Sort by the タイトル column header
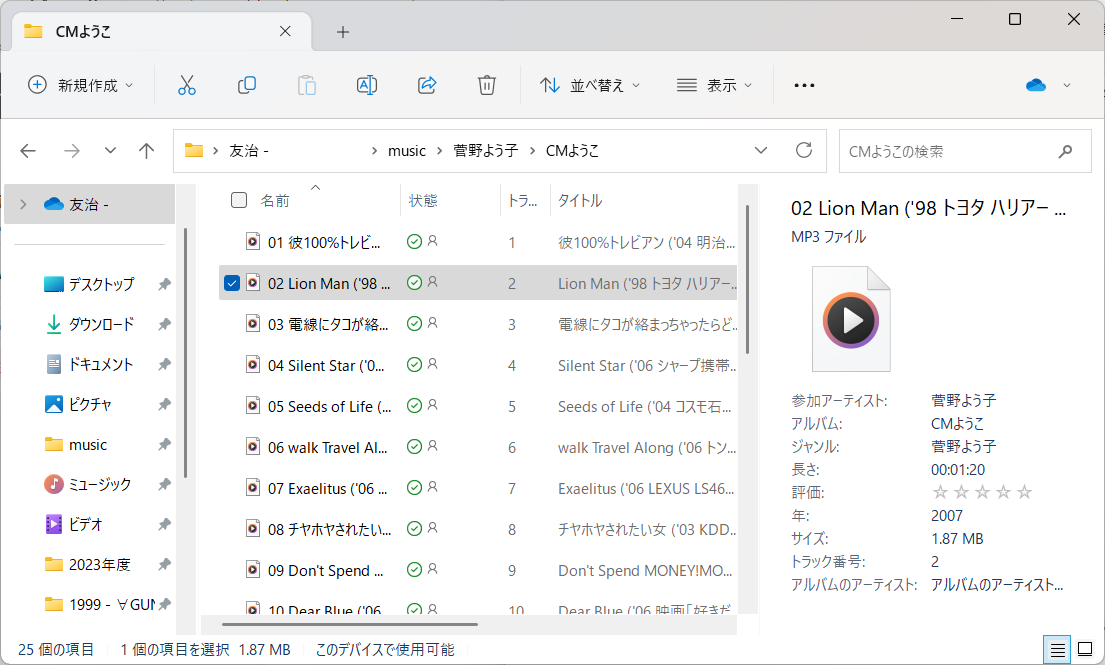Viewport: 1105px width, 665px height. [x=580, y=201]
